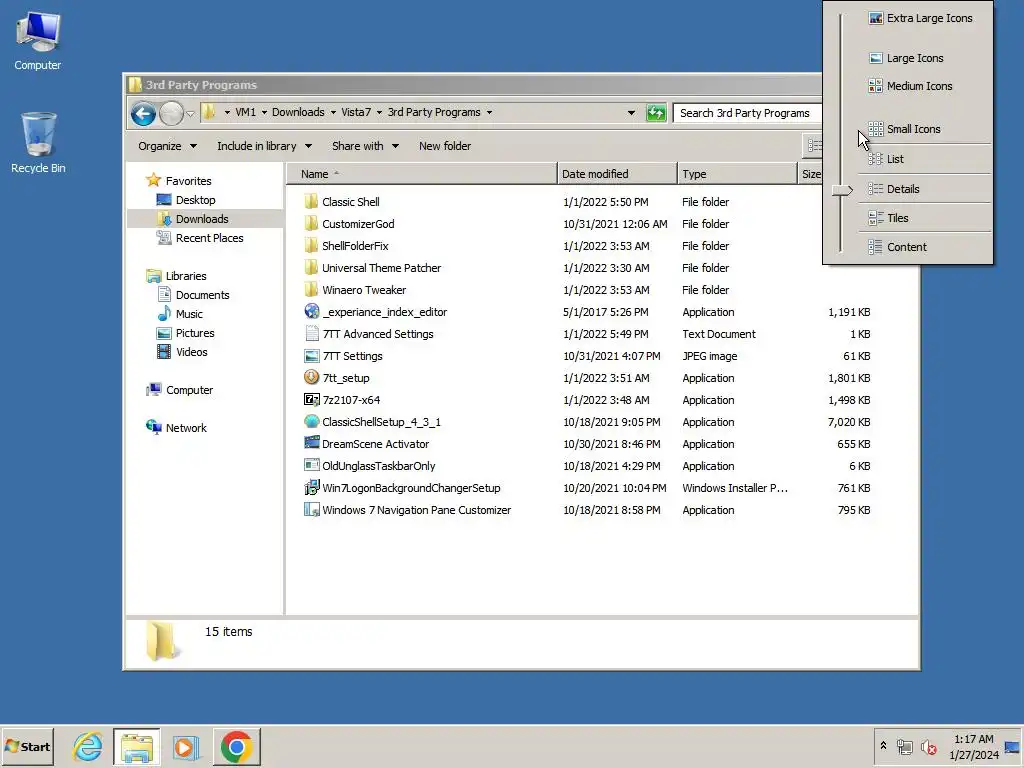
Task: Click the 7z2107-x64 installer icon
Action: click(x=312, y=400)
